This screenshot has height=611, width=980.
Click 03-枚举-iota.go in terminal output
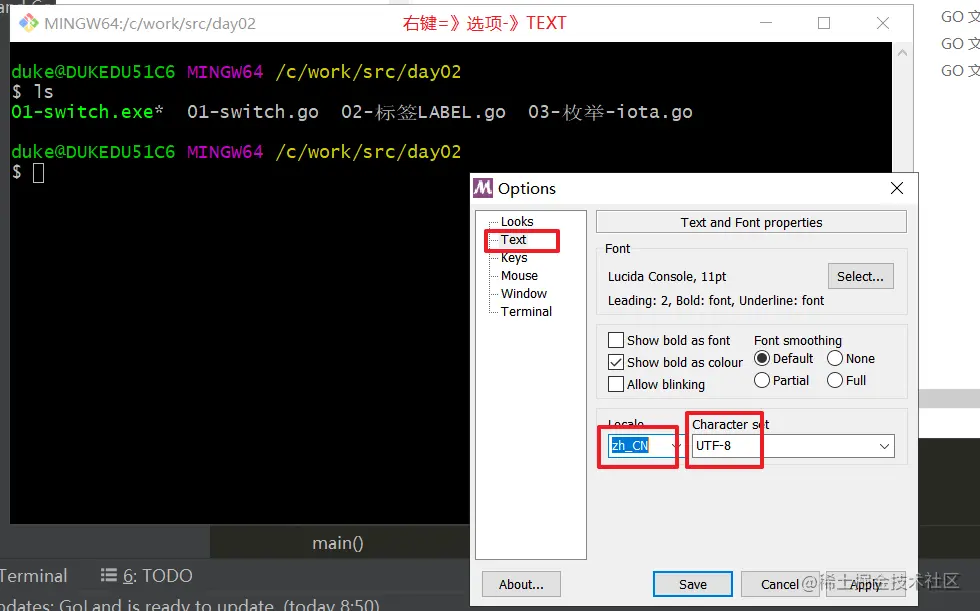pyautogui.click(x=610, y=112)
